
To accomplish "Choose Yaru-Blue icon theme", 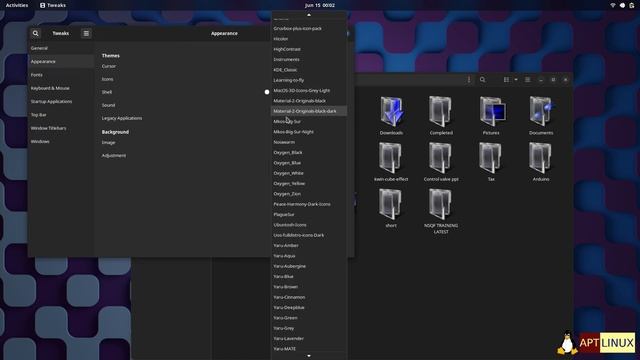I will (x=309, y=277).
